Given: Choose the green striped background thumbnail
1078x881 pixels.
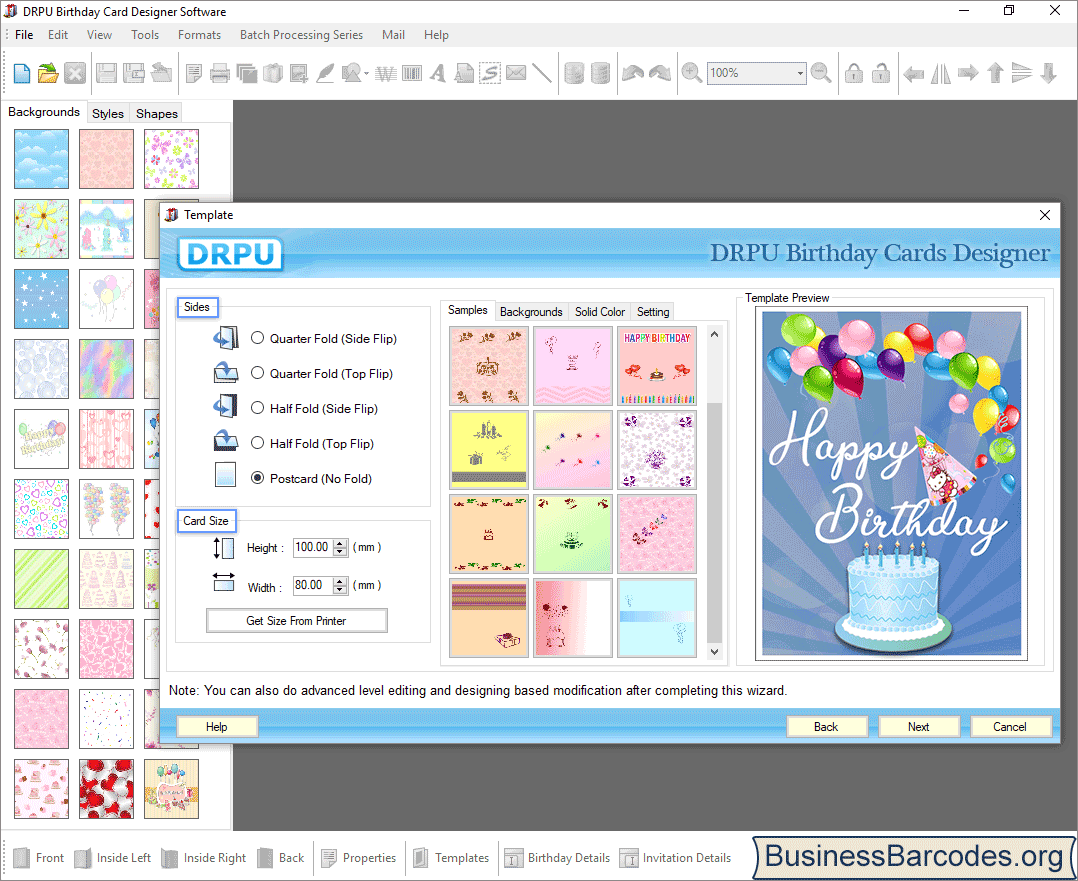Looking at the screenshot, I should [41, 579].
